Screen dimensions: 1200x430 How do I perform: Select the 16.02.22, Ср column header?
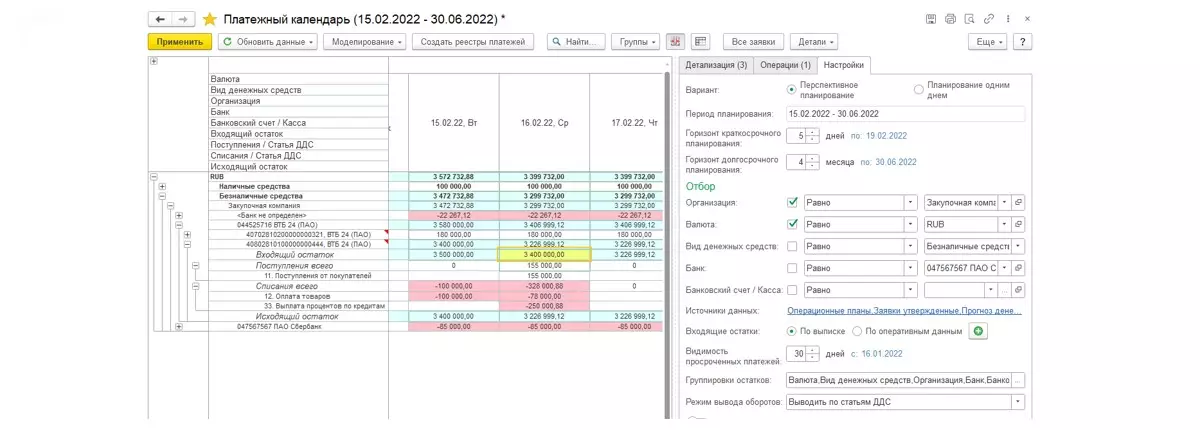pyautogui.click(x=544, y=121)
